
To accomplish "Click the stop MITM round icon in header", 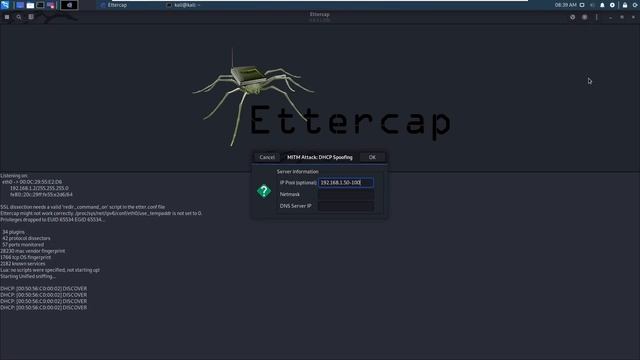I will 584,17.
